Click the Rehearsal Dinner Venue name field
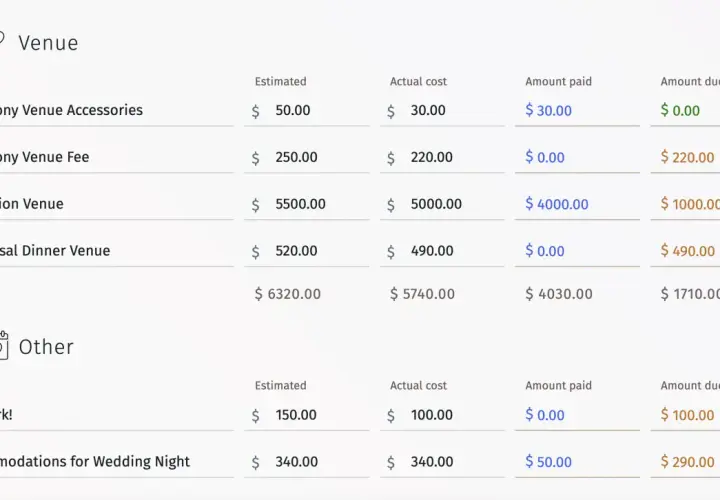 117,251
